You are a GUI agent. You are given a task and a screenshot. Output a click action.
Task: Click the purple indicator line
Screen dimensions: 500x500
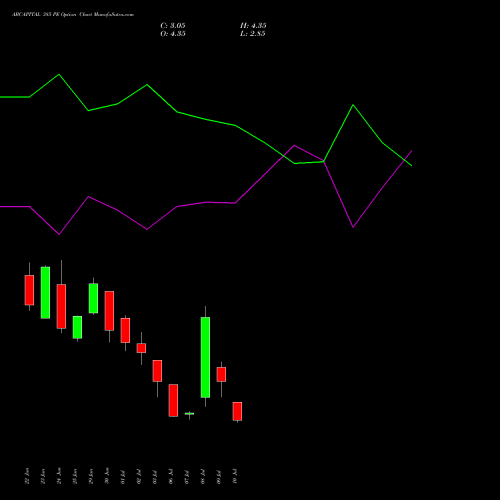pyautogui.click(x=206, y=202)
